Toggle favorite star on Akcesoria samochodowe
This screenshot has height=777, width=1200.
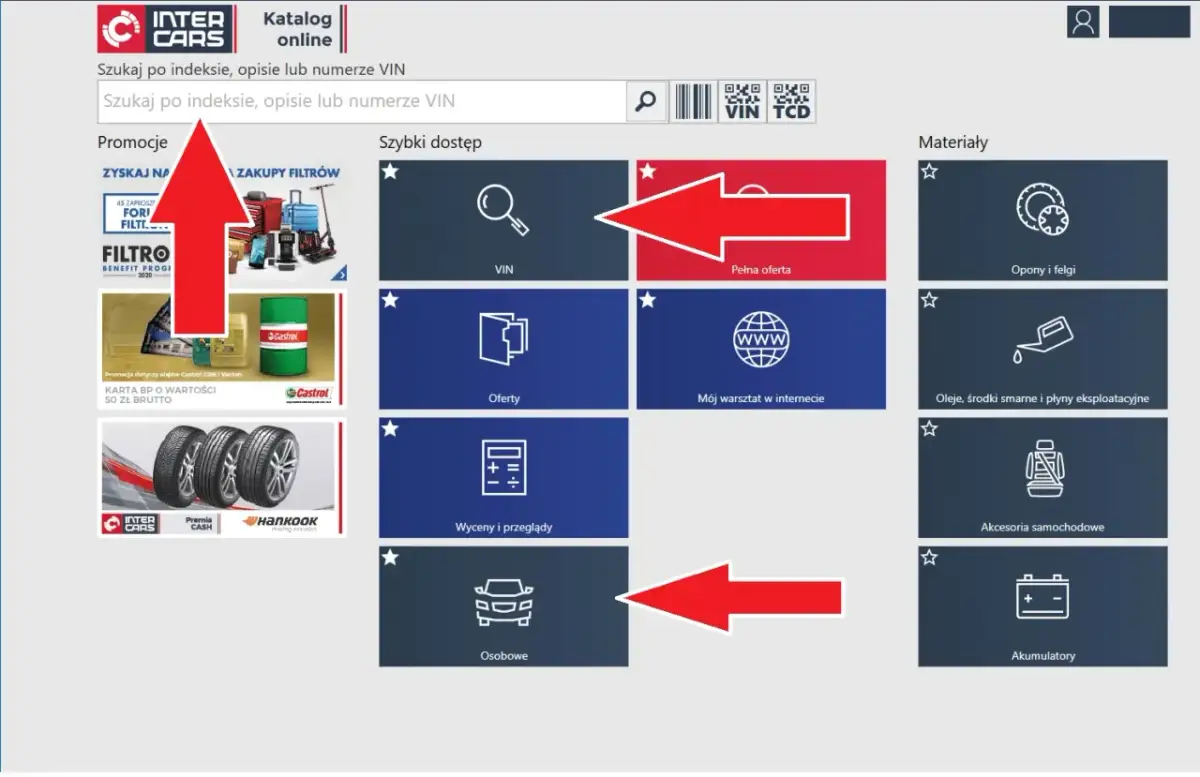[929, 429]
